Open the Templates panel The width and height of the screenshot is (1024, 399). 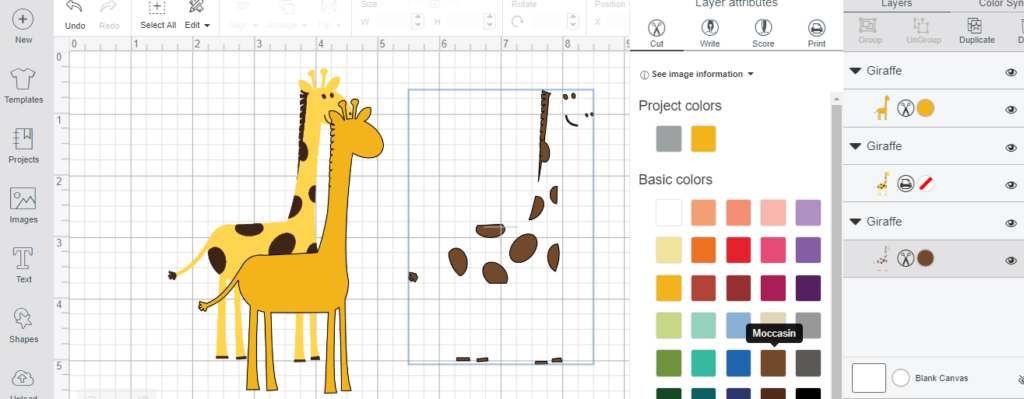coord(24,86)
